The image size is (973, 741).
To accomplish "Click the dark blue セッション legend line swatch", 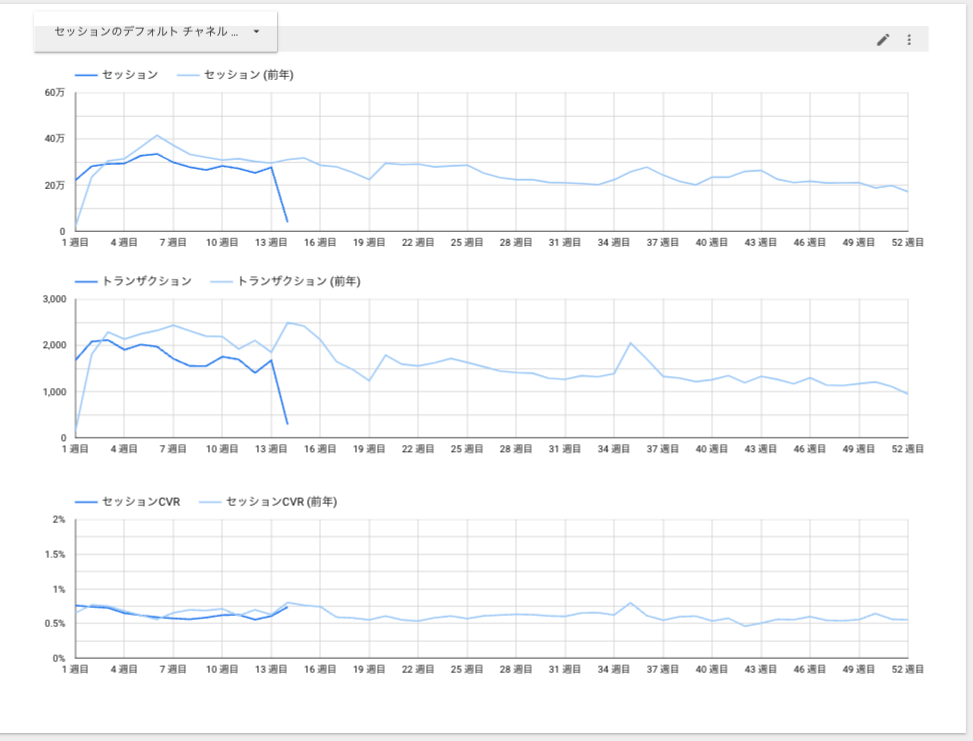I will [86, 75].
